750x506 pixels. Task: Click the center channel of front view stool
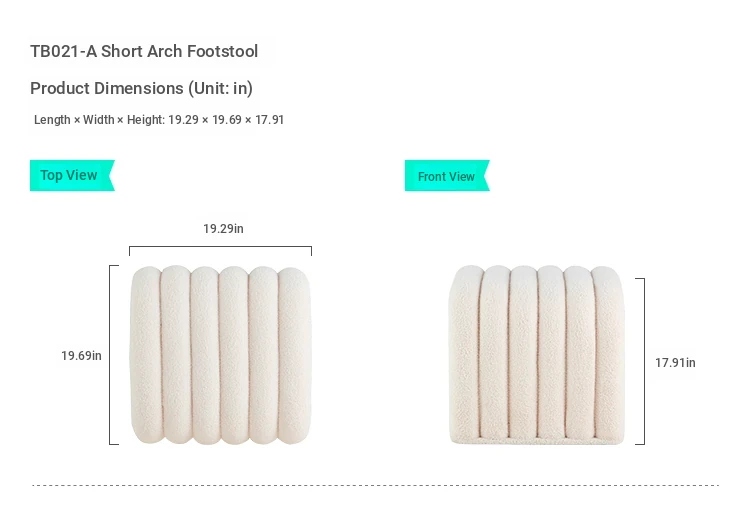(x=537, y=355)
